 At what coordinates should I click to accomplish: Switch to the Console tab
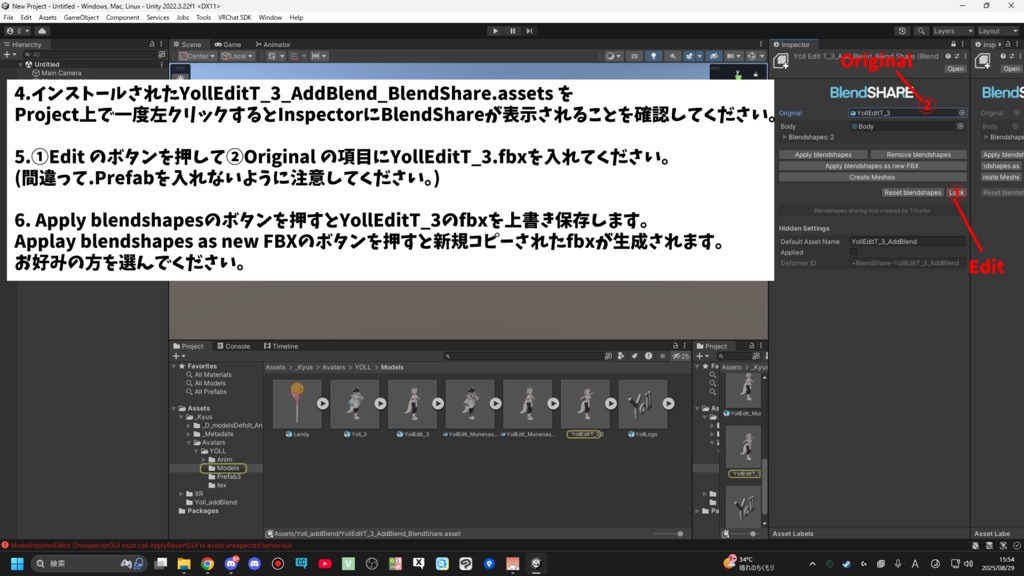[x=235, y=346]
